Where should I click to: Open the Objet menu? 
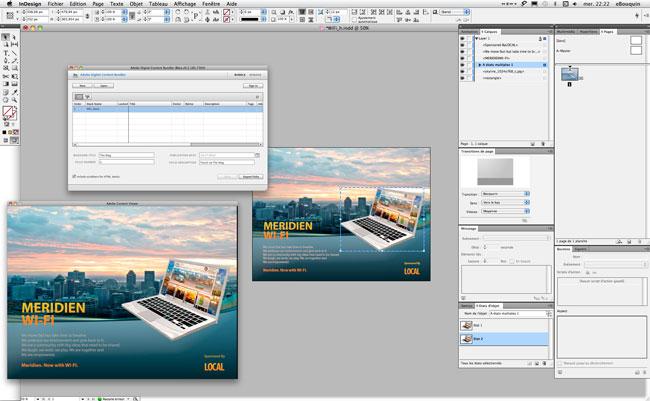click(136, 4)
